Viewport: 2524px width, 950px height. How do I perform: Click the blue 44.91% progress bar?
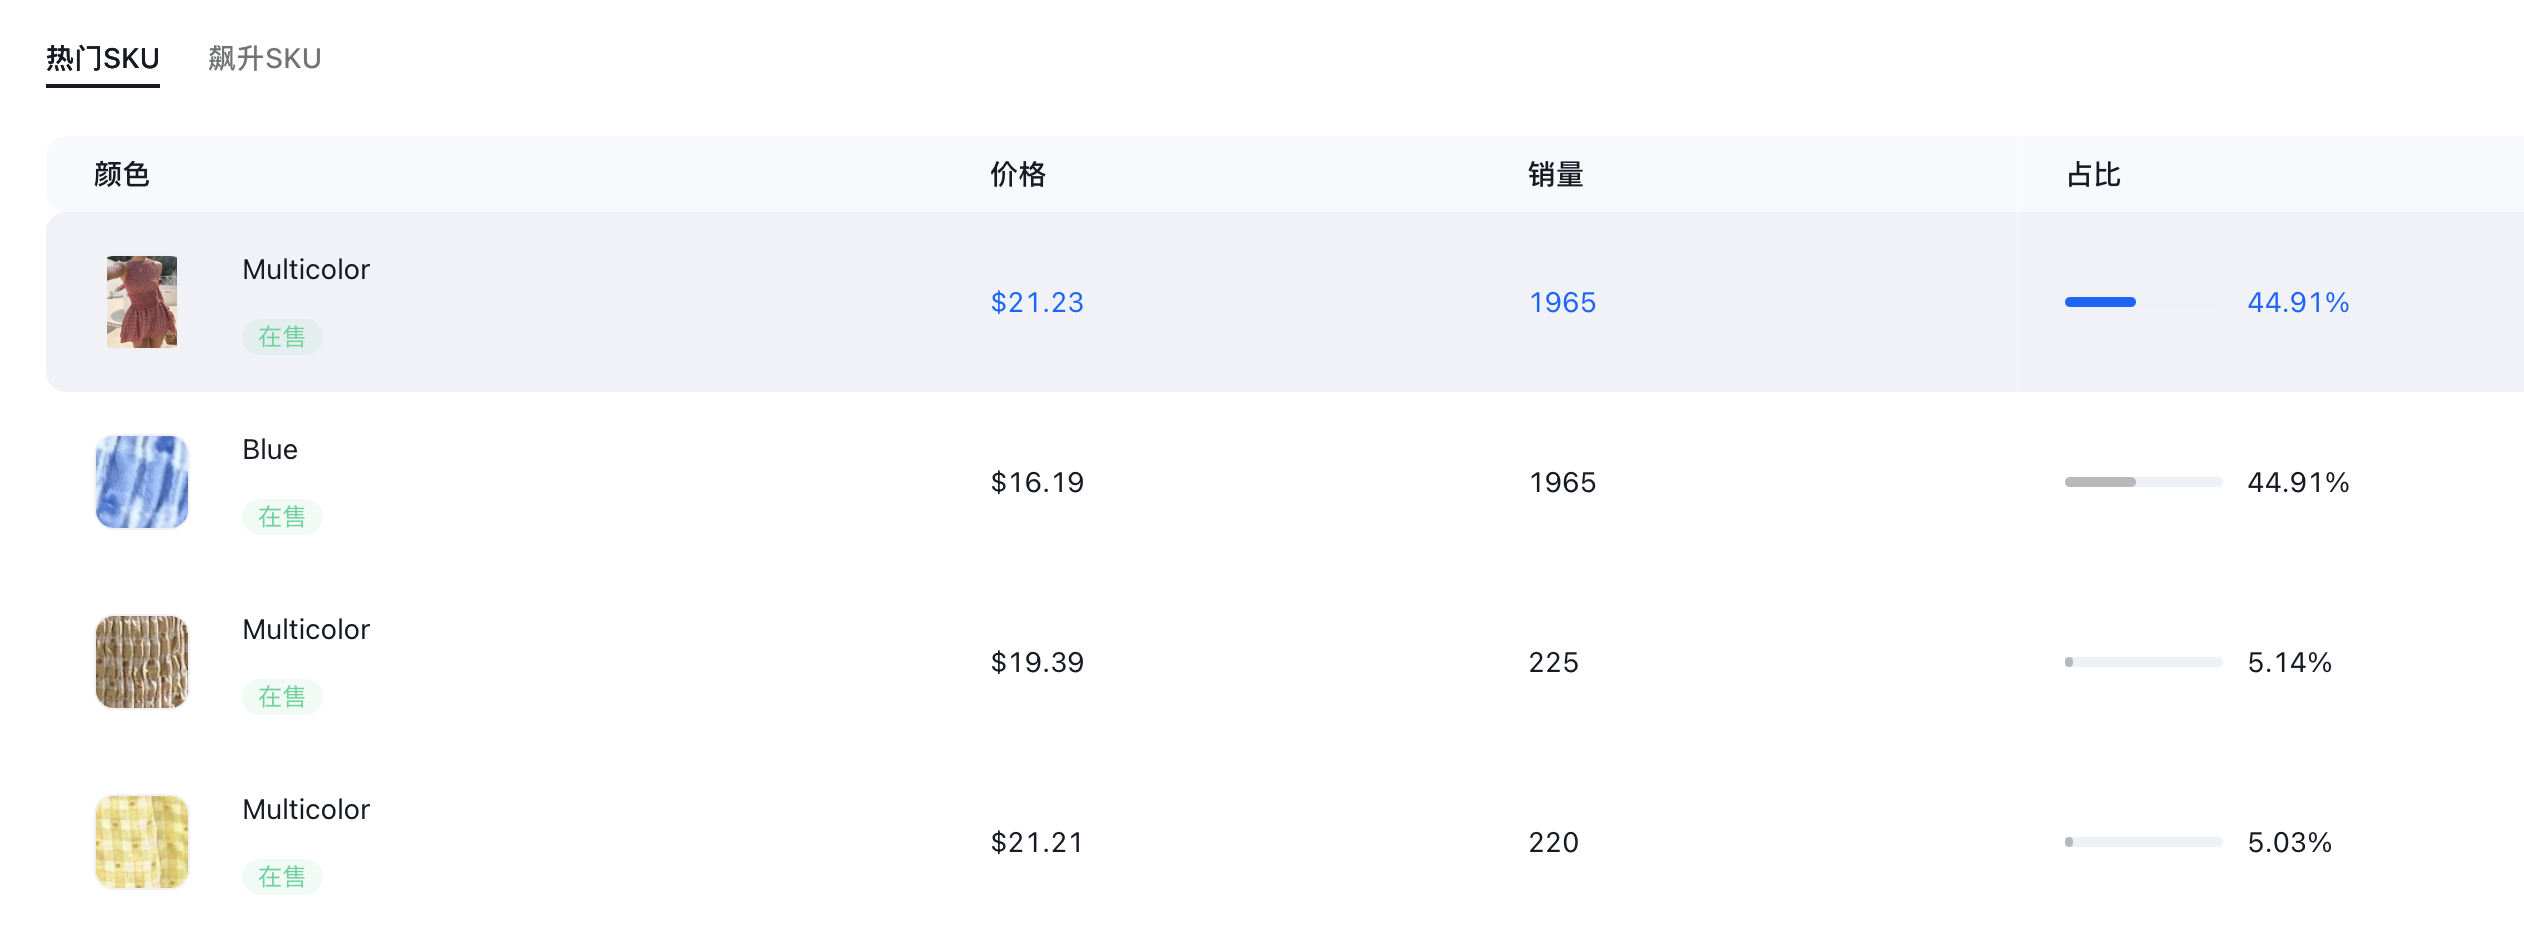tap(2143, 302)
